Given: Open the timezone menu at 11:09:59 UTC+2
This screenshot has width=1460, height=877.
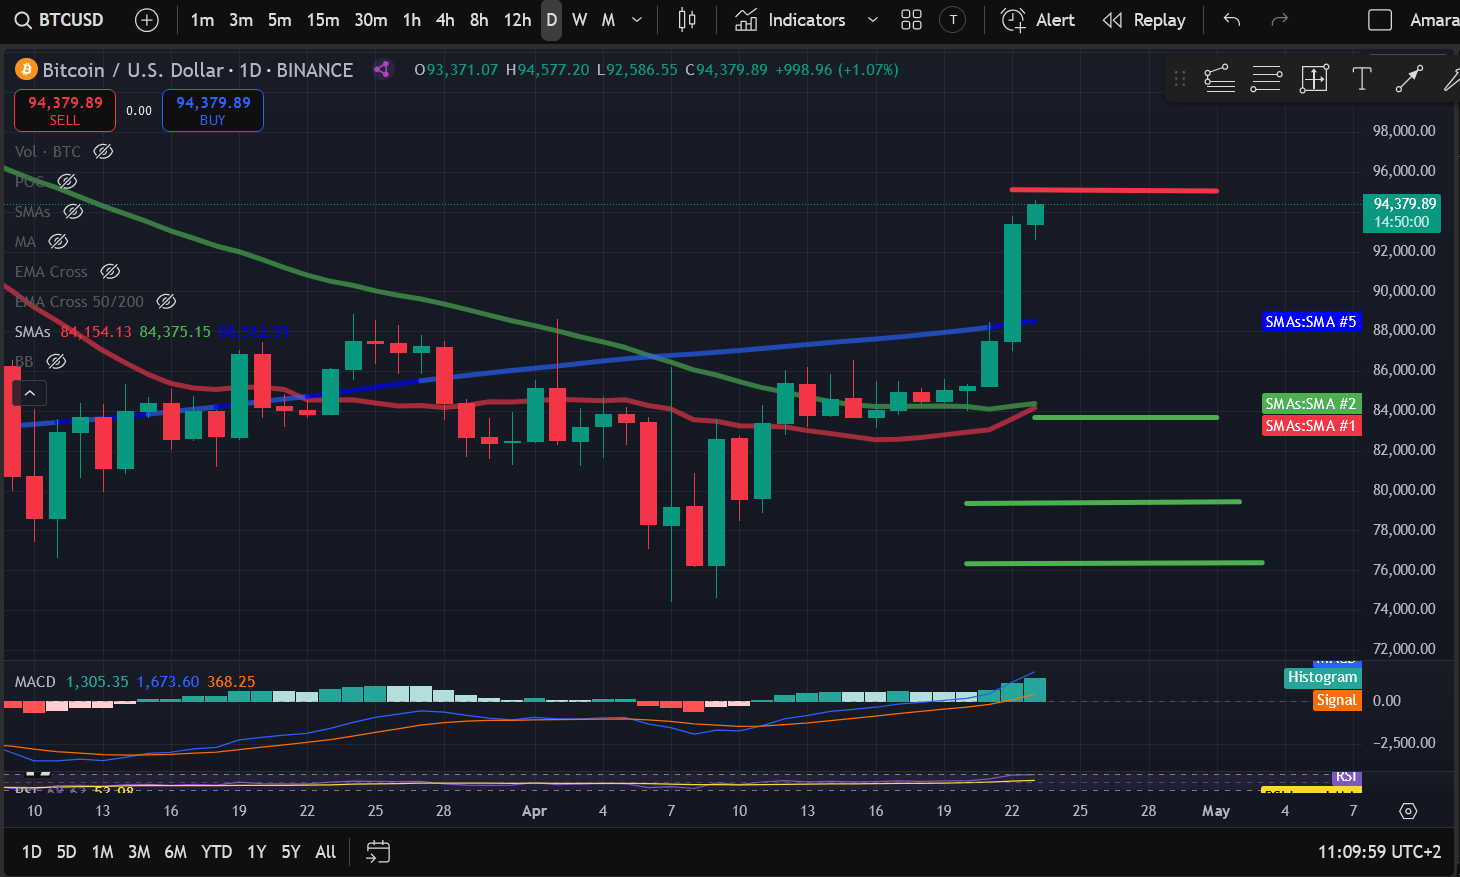Looking at the screenshot, I should coord(1379,852).
